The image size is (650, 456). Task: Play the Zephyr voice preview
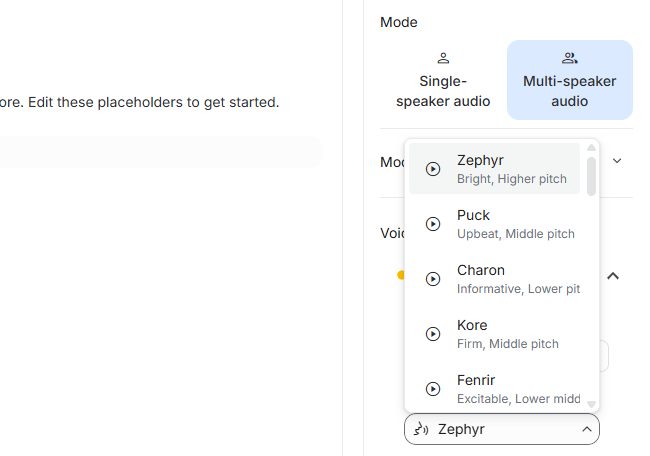click(x=433, y=169)
